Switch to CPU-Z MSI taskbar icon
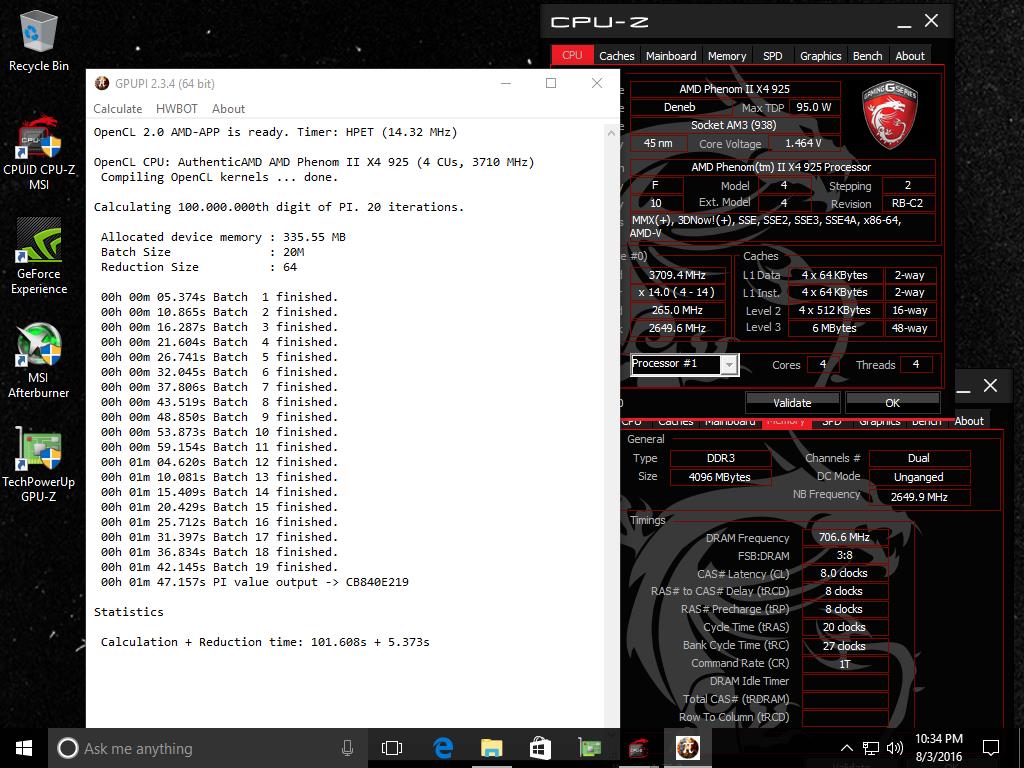The width and height of the screenshot is (1024, 768). click(638, 748)
